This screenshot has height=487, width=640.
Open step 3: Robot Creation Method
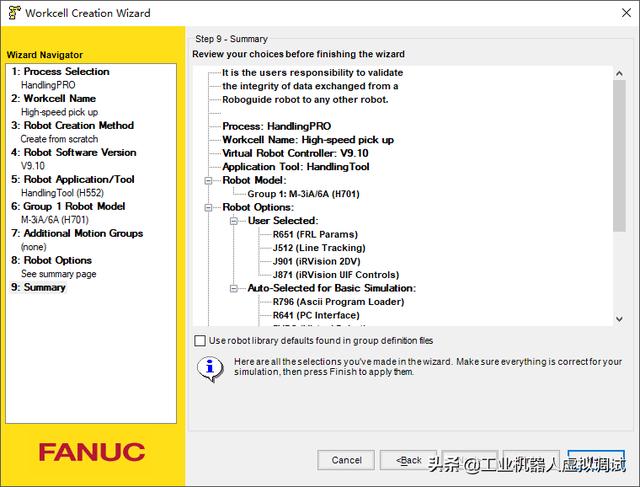pyautogui.click(x=73, y=125)
